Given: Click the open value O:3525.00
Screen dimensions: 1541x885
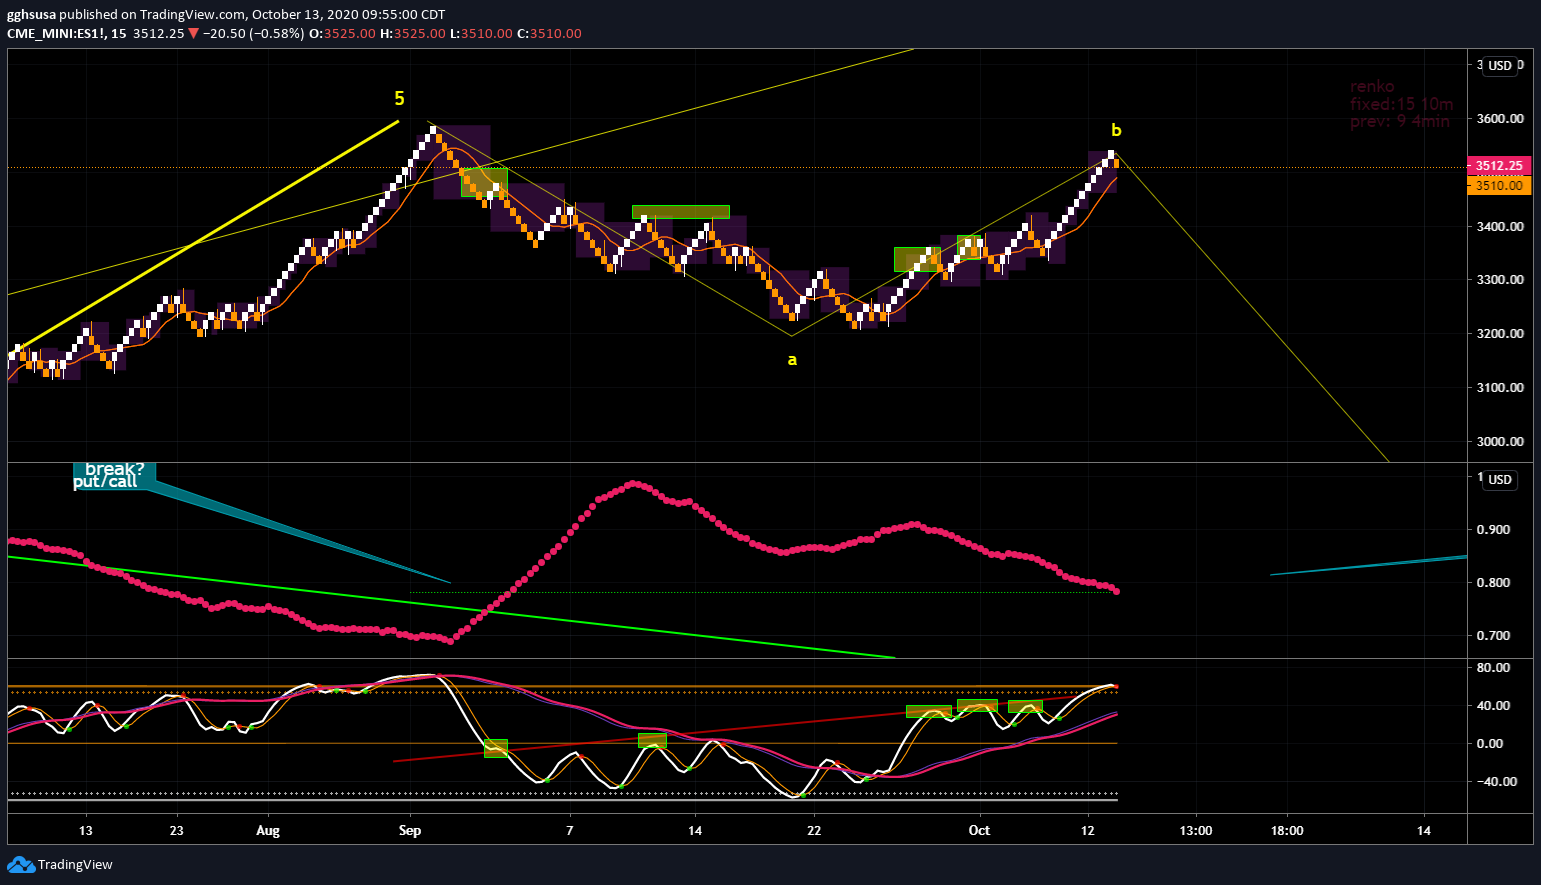Looking at the screenshot, I should (x=342, y=33).
